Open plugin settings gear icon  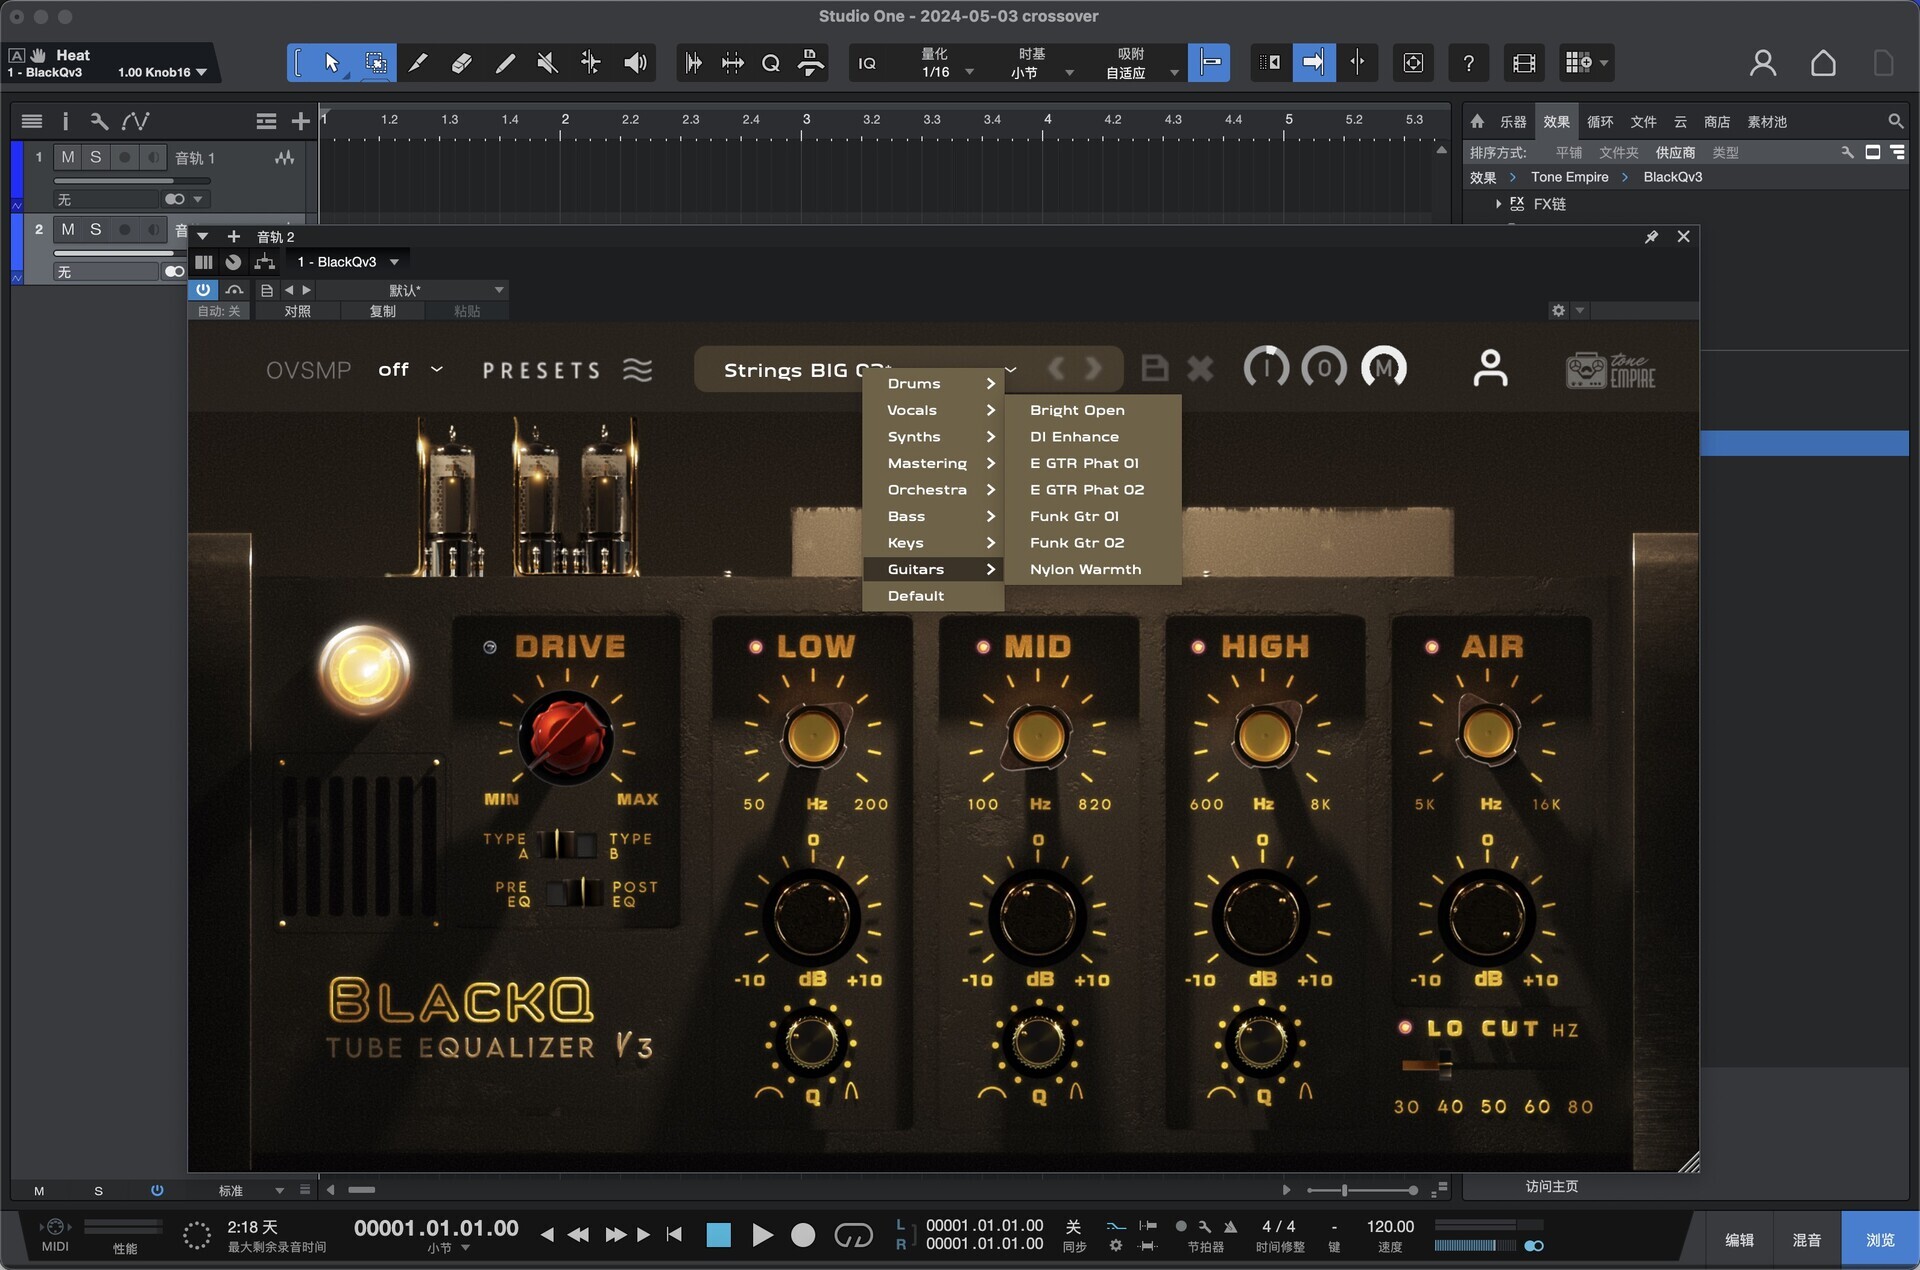(1558, 311)
